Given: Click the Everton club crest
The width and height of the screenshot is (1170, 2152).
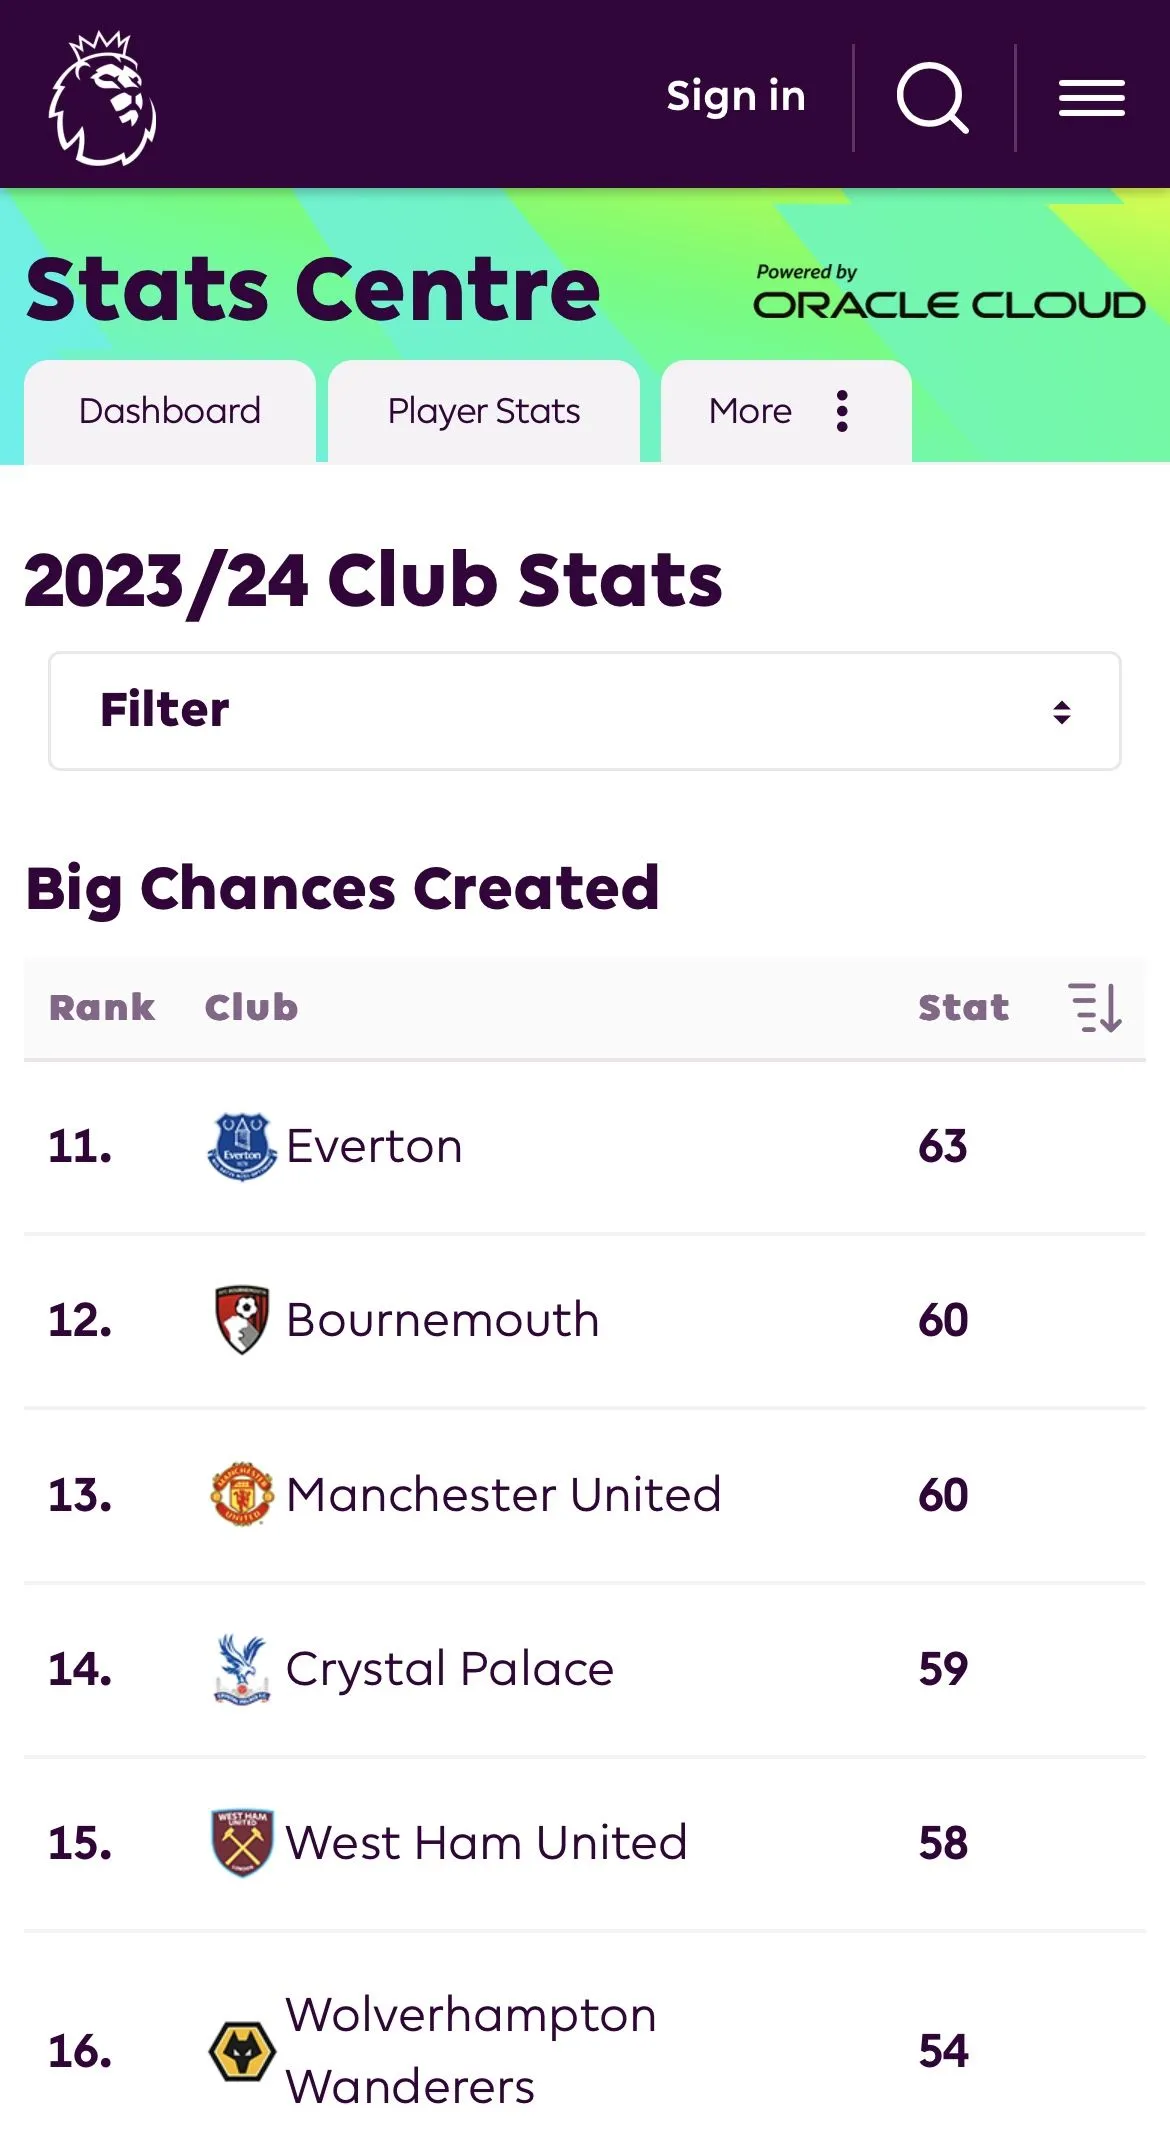Looking at the screenshot, I should [241, 1146].
